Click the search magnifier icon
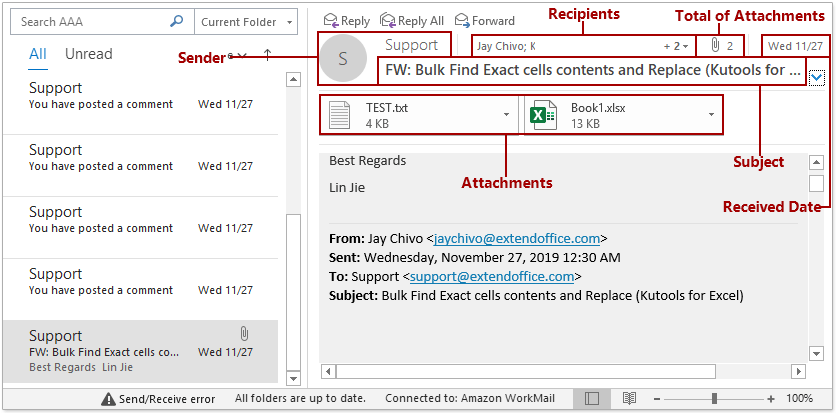Screen dimensions: 837x413 click(177, 21)
